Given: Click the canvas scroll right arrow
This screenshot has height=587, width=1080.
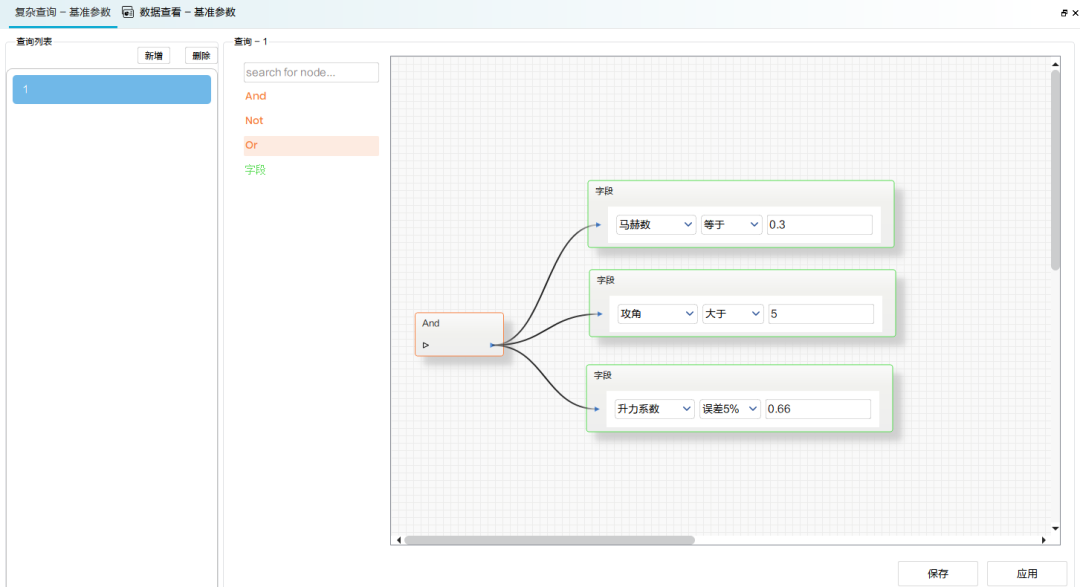Looking at the screenshot, I should coord(1043,540).
